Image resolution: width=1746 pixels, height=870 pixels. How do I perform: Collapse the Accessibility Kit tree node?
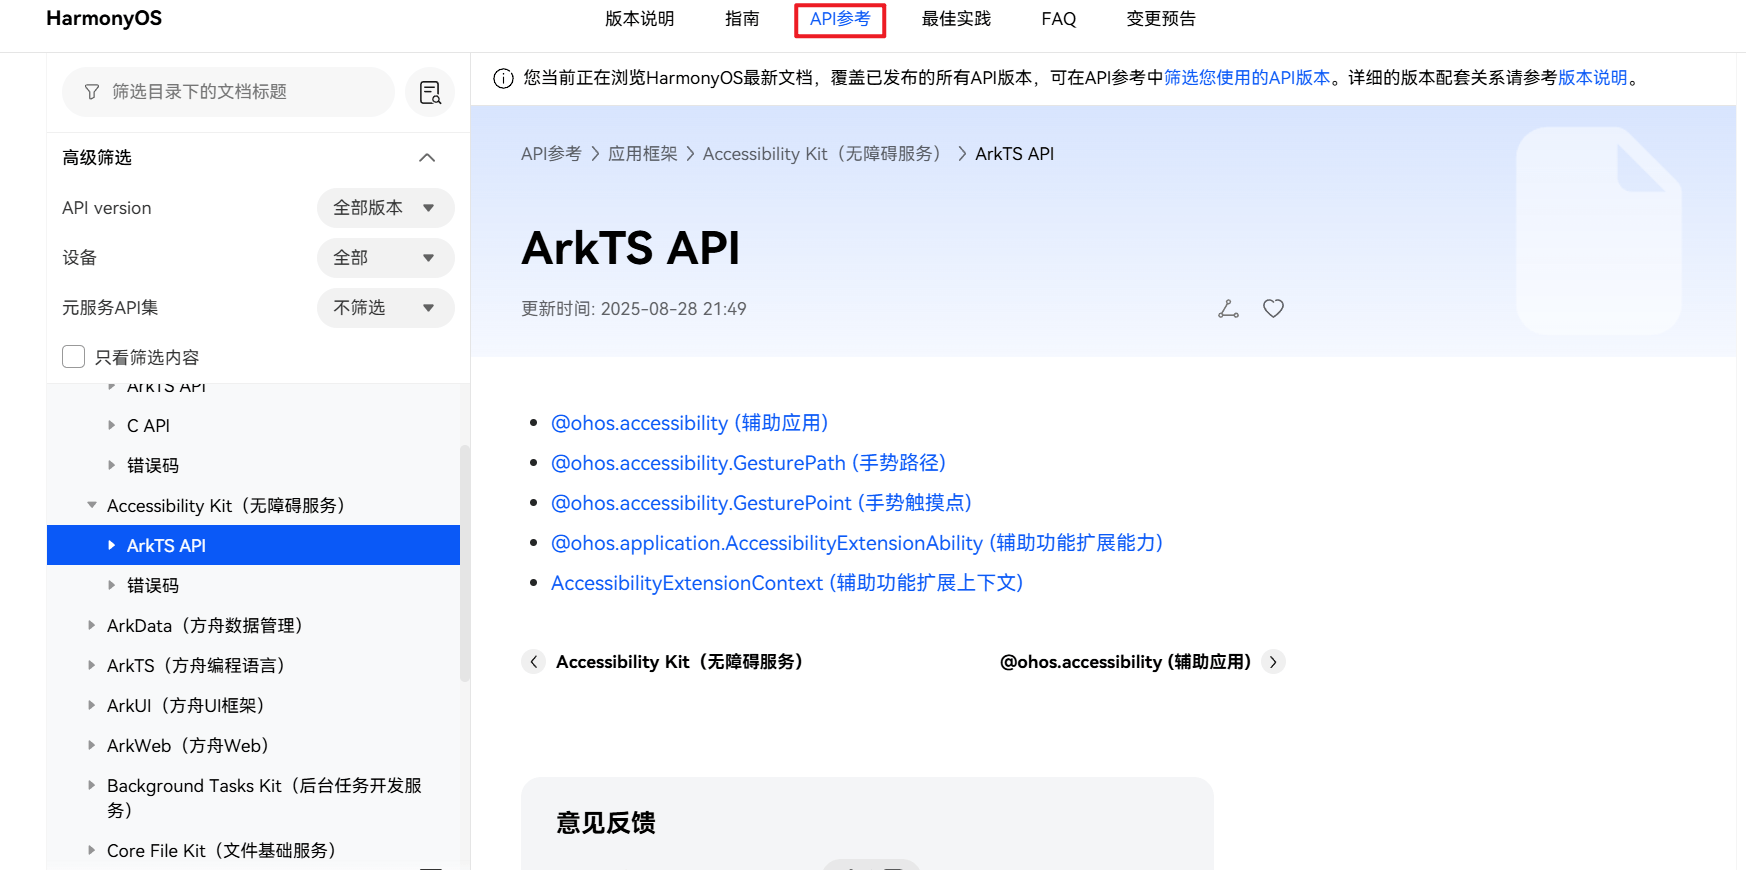(x=91, y=505)
